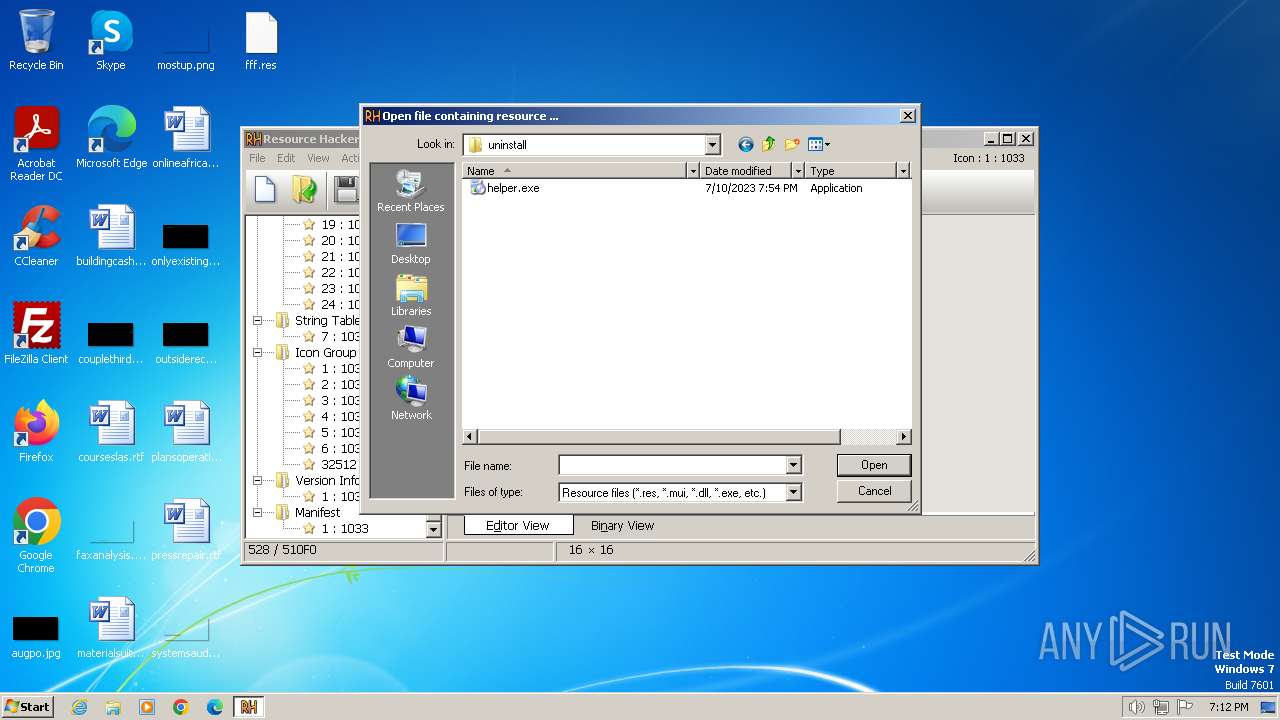Image resolution: width=1280 pixels, height=720 pixels.
Task: Click the Open button in the dialog
Action: (x=874, y=465)
